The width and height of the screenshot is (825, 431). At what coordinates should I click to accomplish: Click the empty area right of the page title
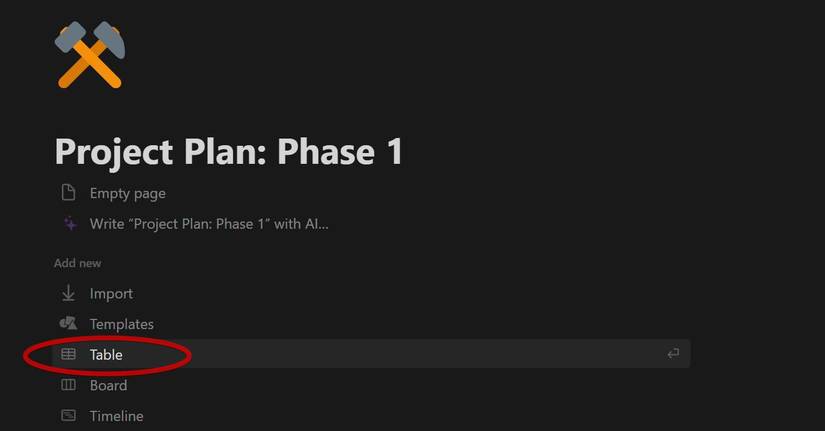point(600,151)
